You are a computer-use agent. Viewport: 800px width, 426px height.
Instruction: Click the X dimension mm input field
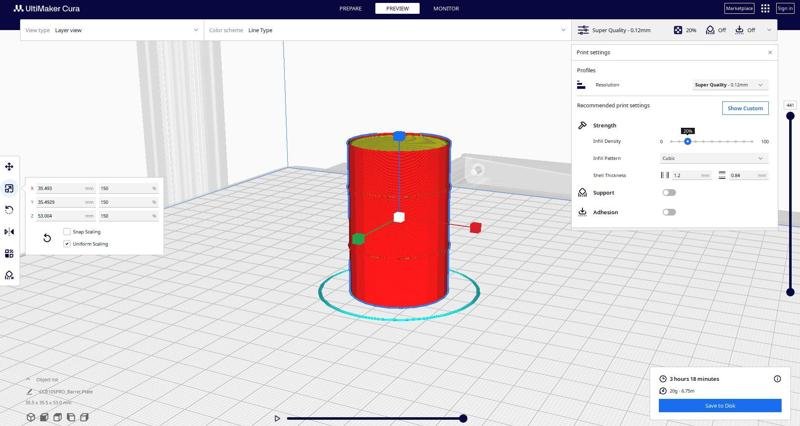(66, 188)
